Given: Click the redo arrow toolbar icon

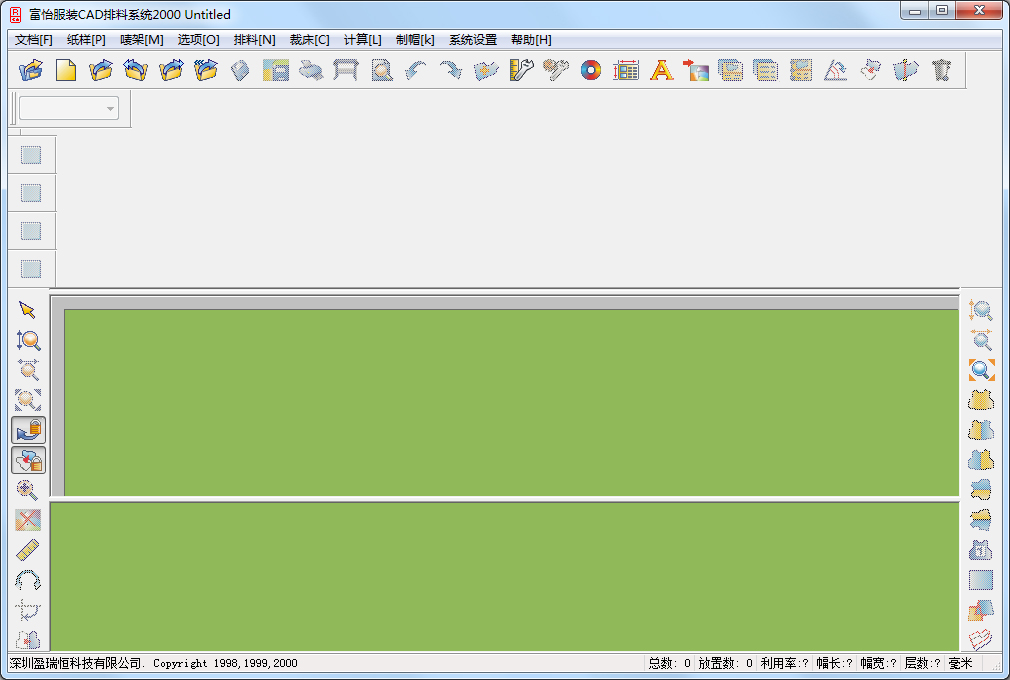Looking at the screenshot, I should click(x=451, y=70).
